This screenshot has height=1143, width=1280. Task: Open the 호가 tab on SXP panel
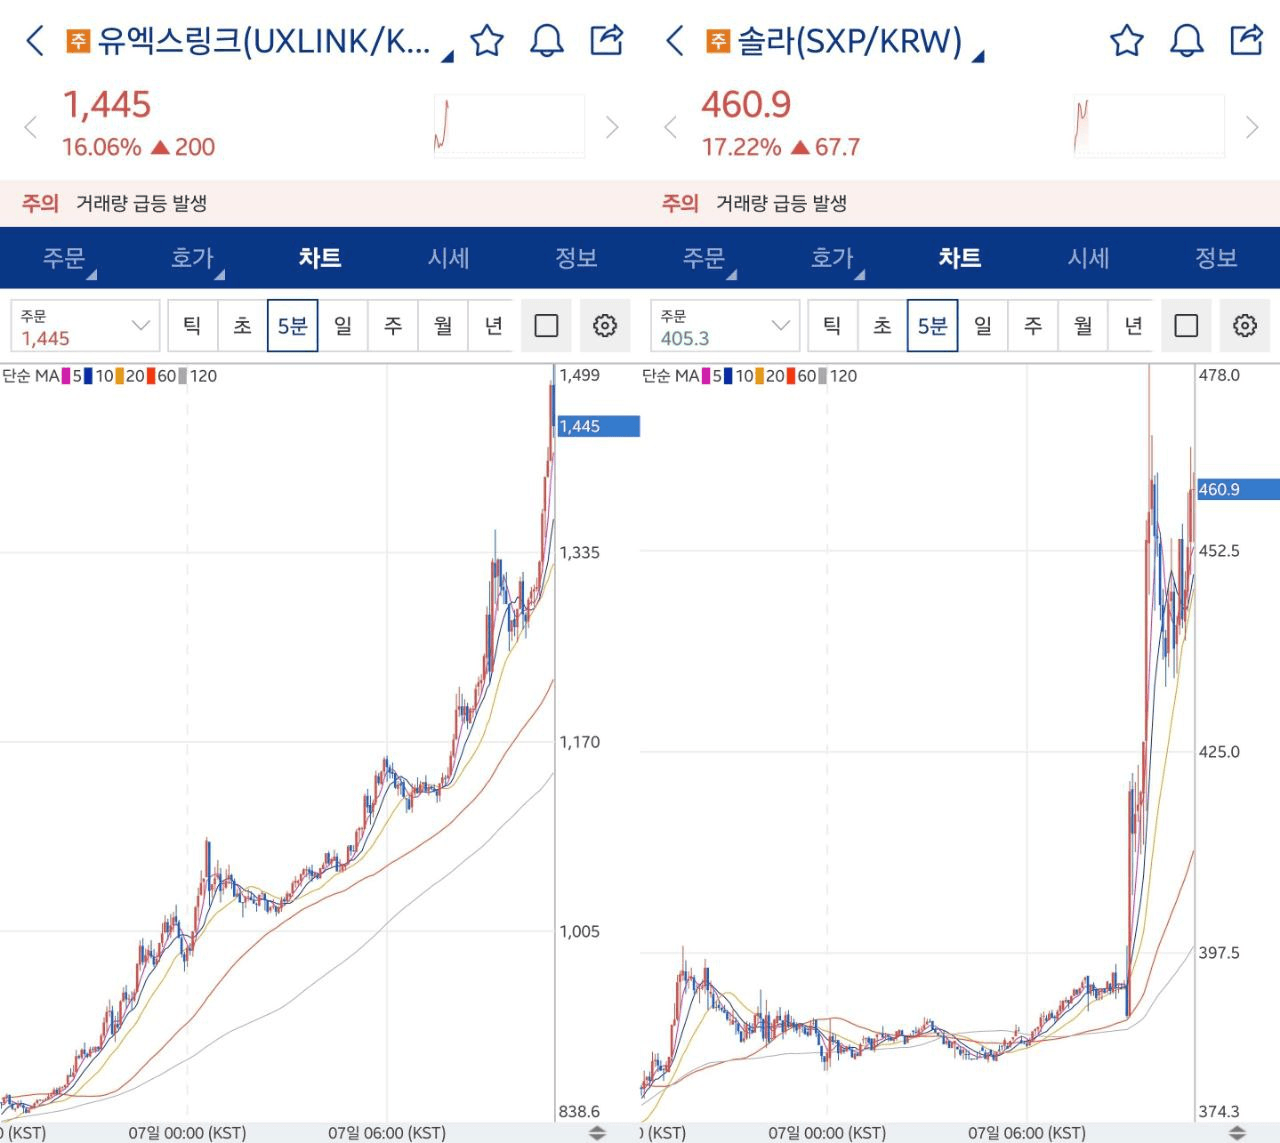tap(832, 258)
